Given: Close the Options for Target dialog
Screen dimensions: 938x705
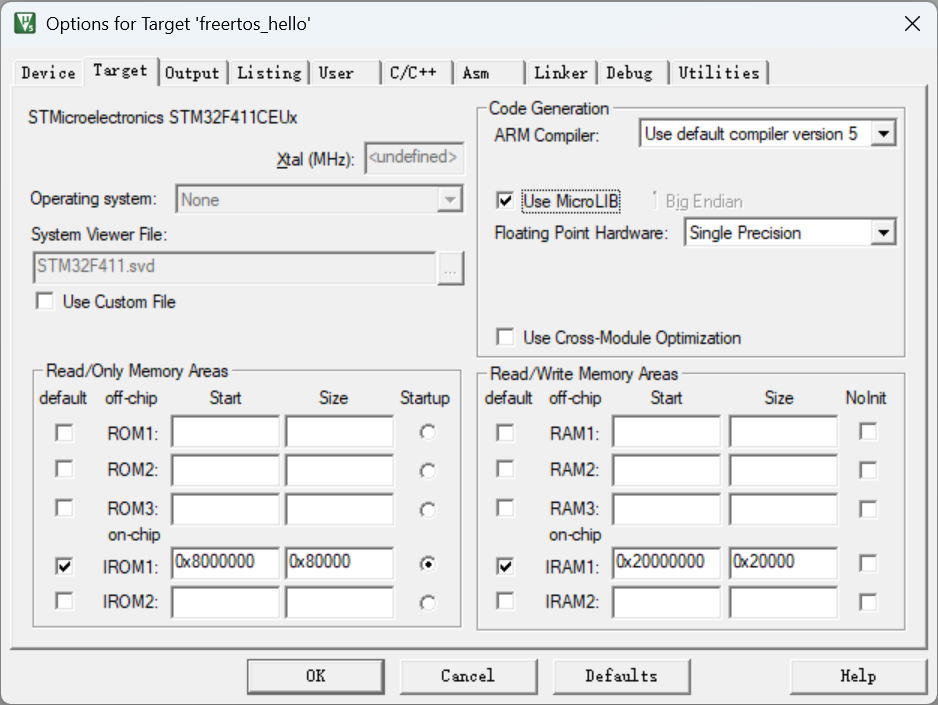Looking at the screenshot, I should (x=912, y=24).
